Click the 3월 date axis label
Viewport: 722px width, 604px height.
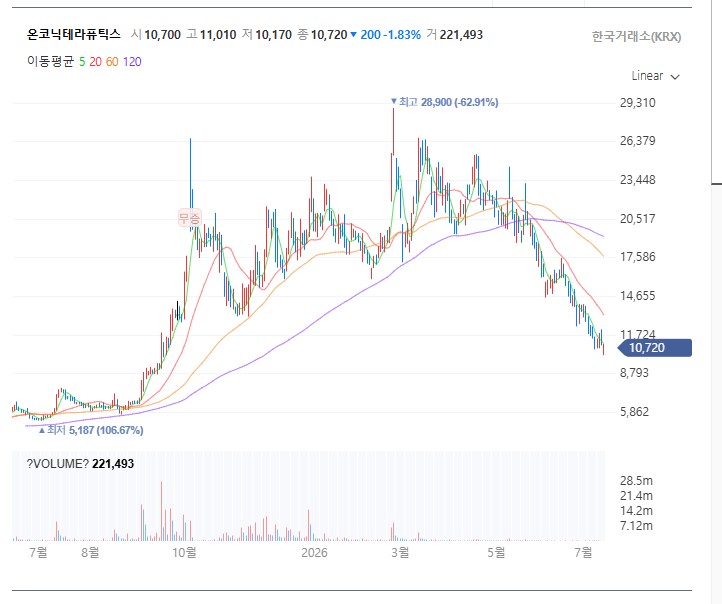point(400,552)
